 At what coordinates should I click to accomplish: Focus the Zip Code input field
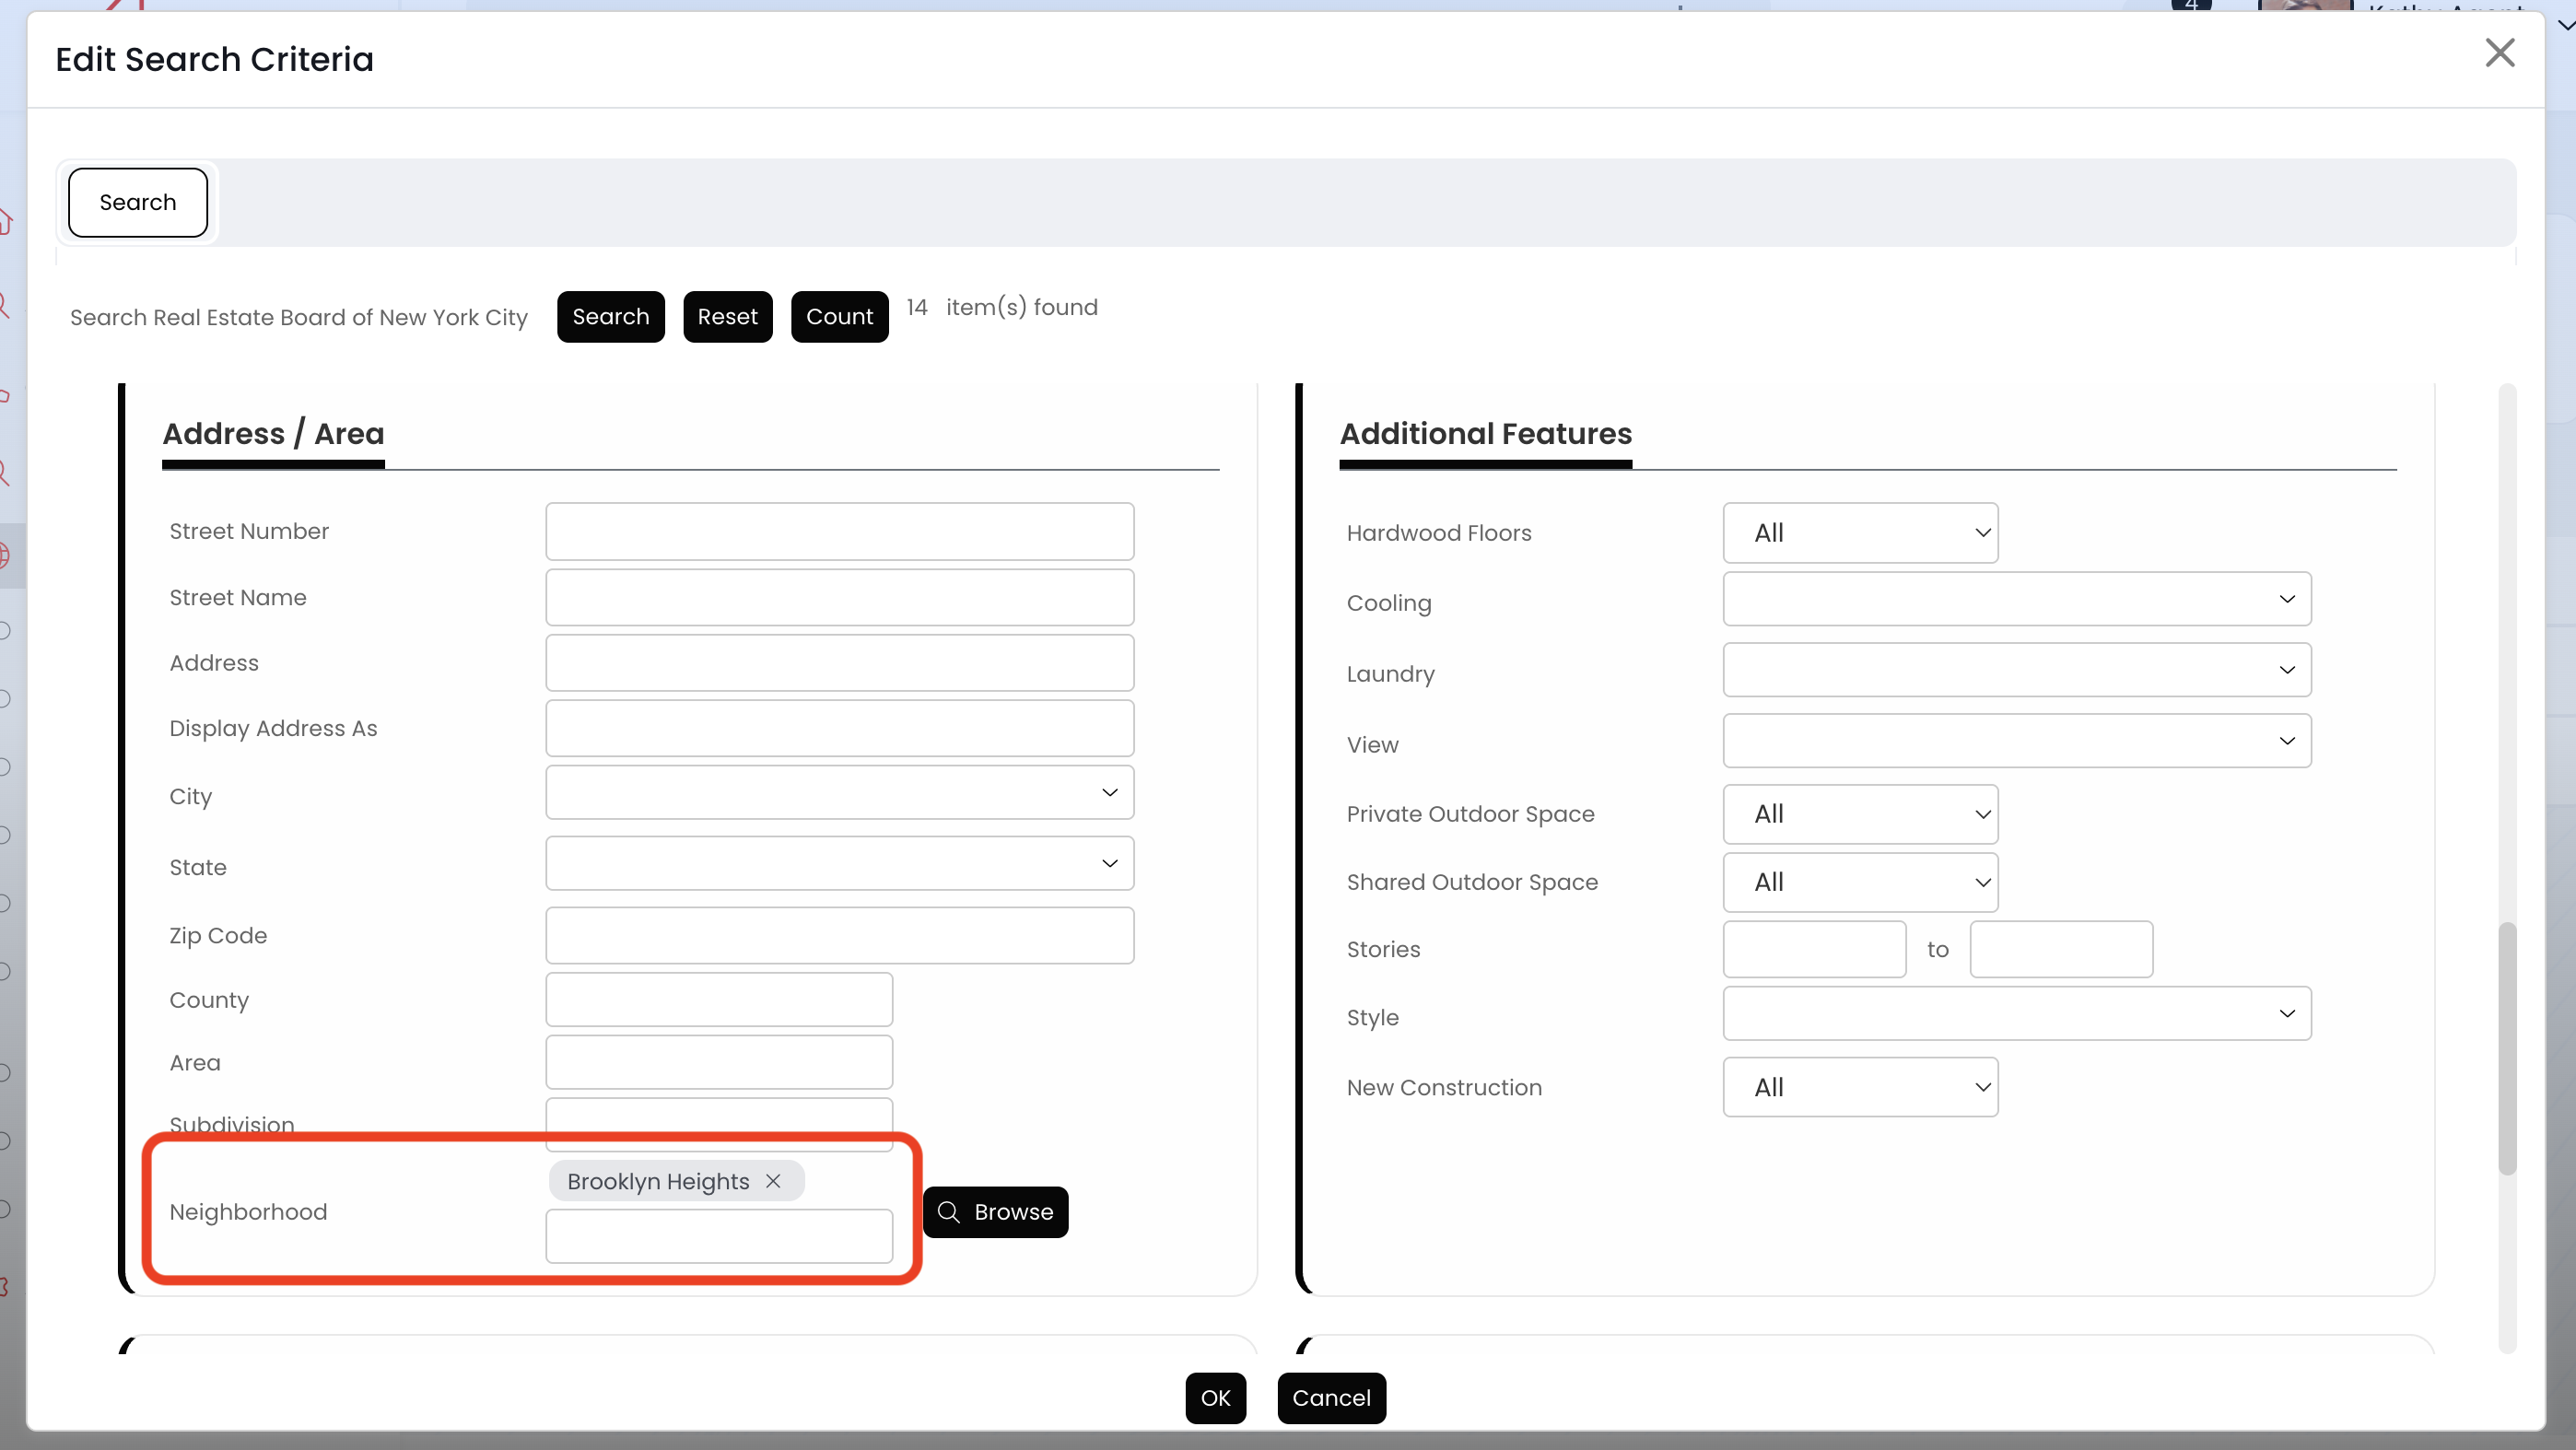(x=839, y=936)
